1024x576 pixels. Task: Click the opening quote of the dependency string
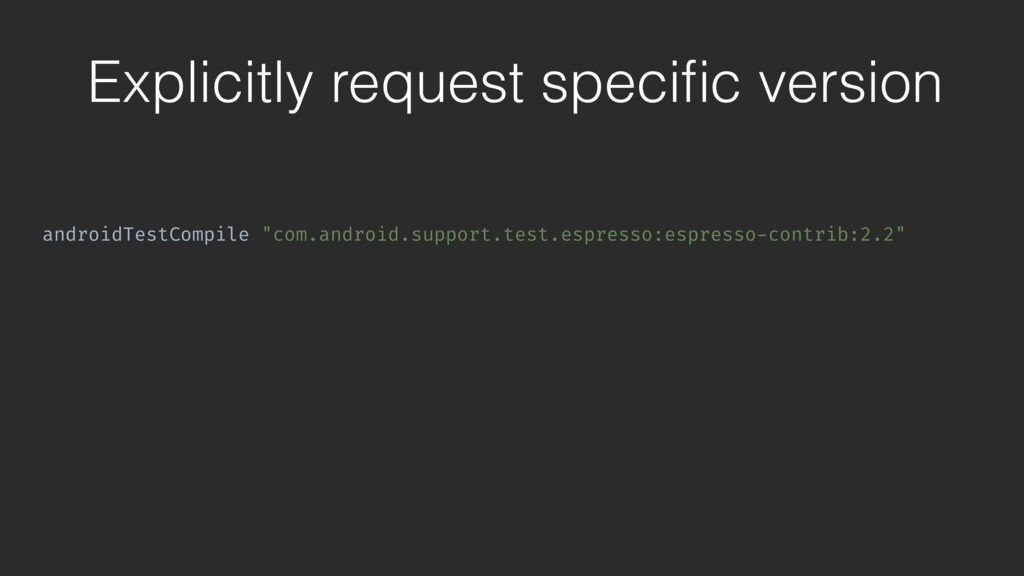point(266,230)
